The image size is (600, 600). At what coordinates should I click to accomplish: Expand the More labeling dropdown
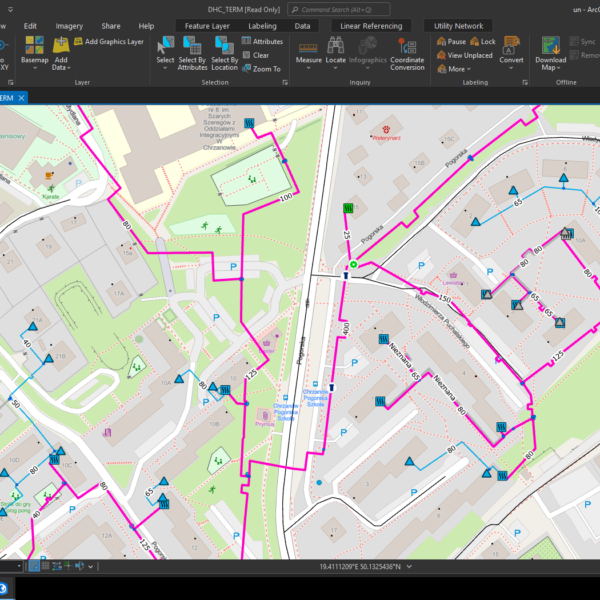point(456,69)
